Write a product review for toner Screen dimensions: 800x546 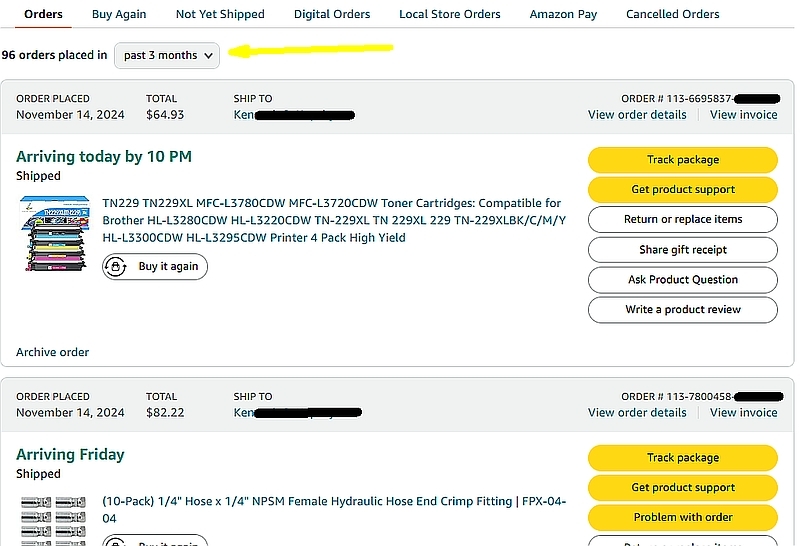click(x=683, y=309)
